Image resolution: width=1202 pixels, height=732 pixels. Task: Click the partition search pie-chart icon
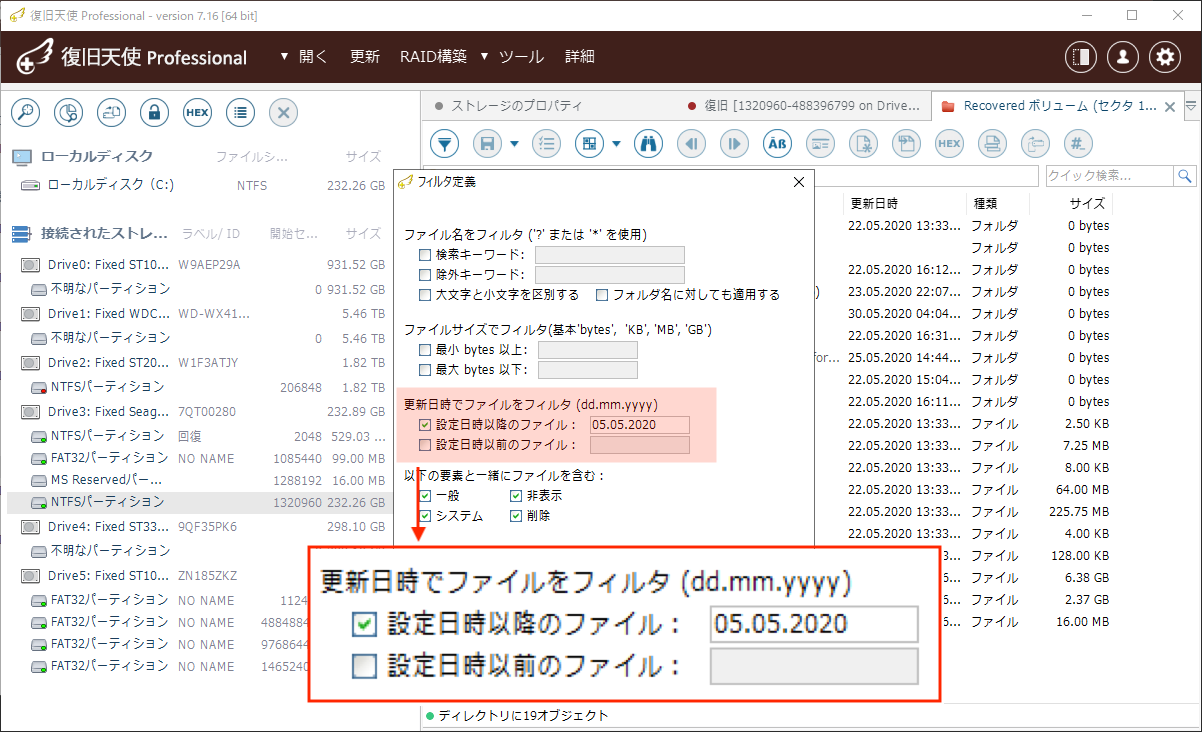click(68, 113)
